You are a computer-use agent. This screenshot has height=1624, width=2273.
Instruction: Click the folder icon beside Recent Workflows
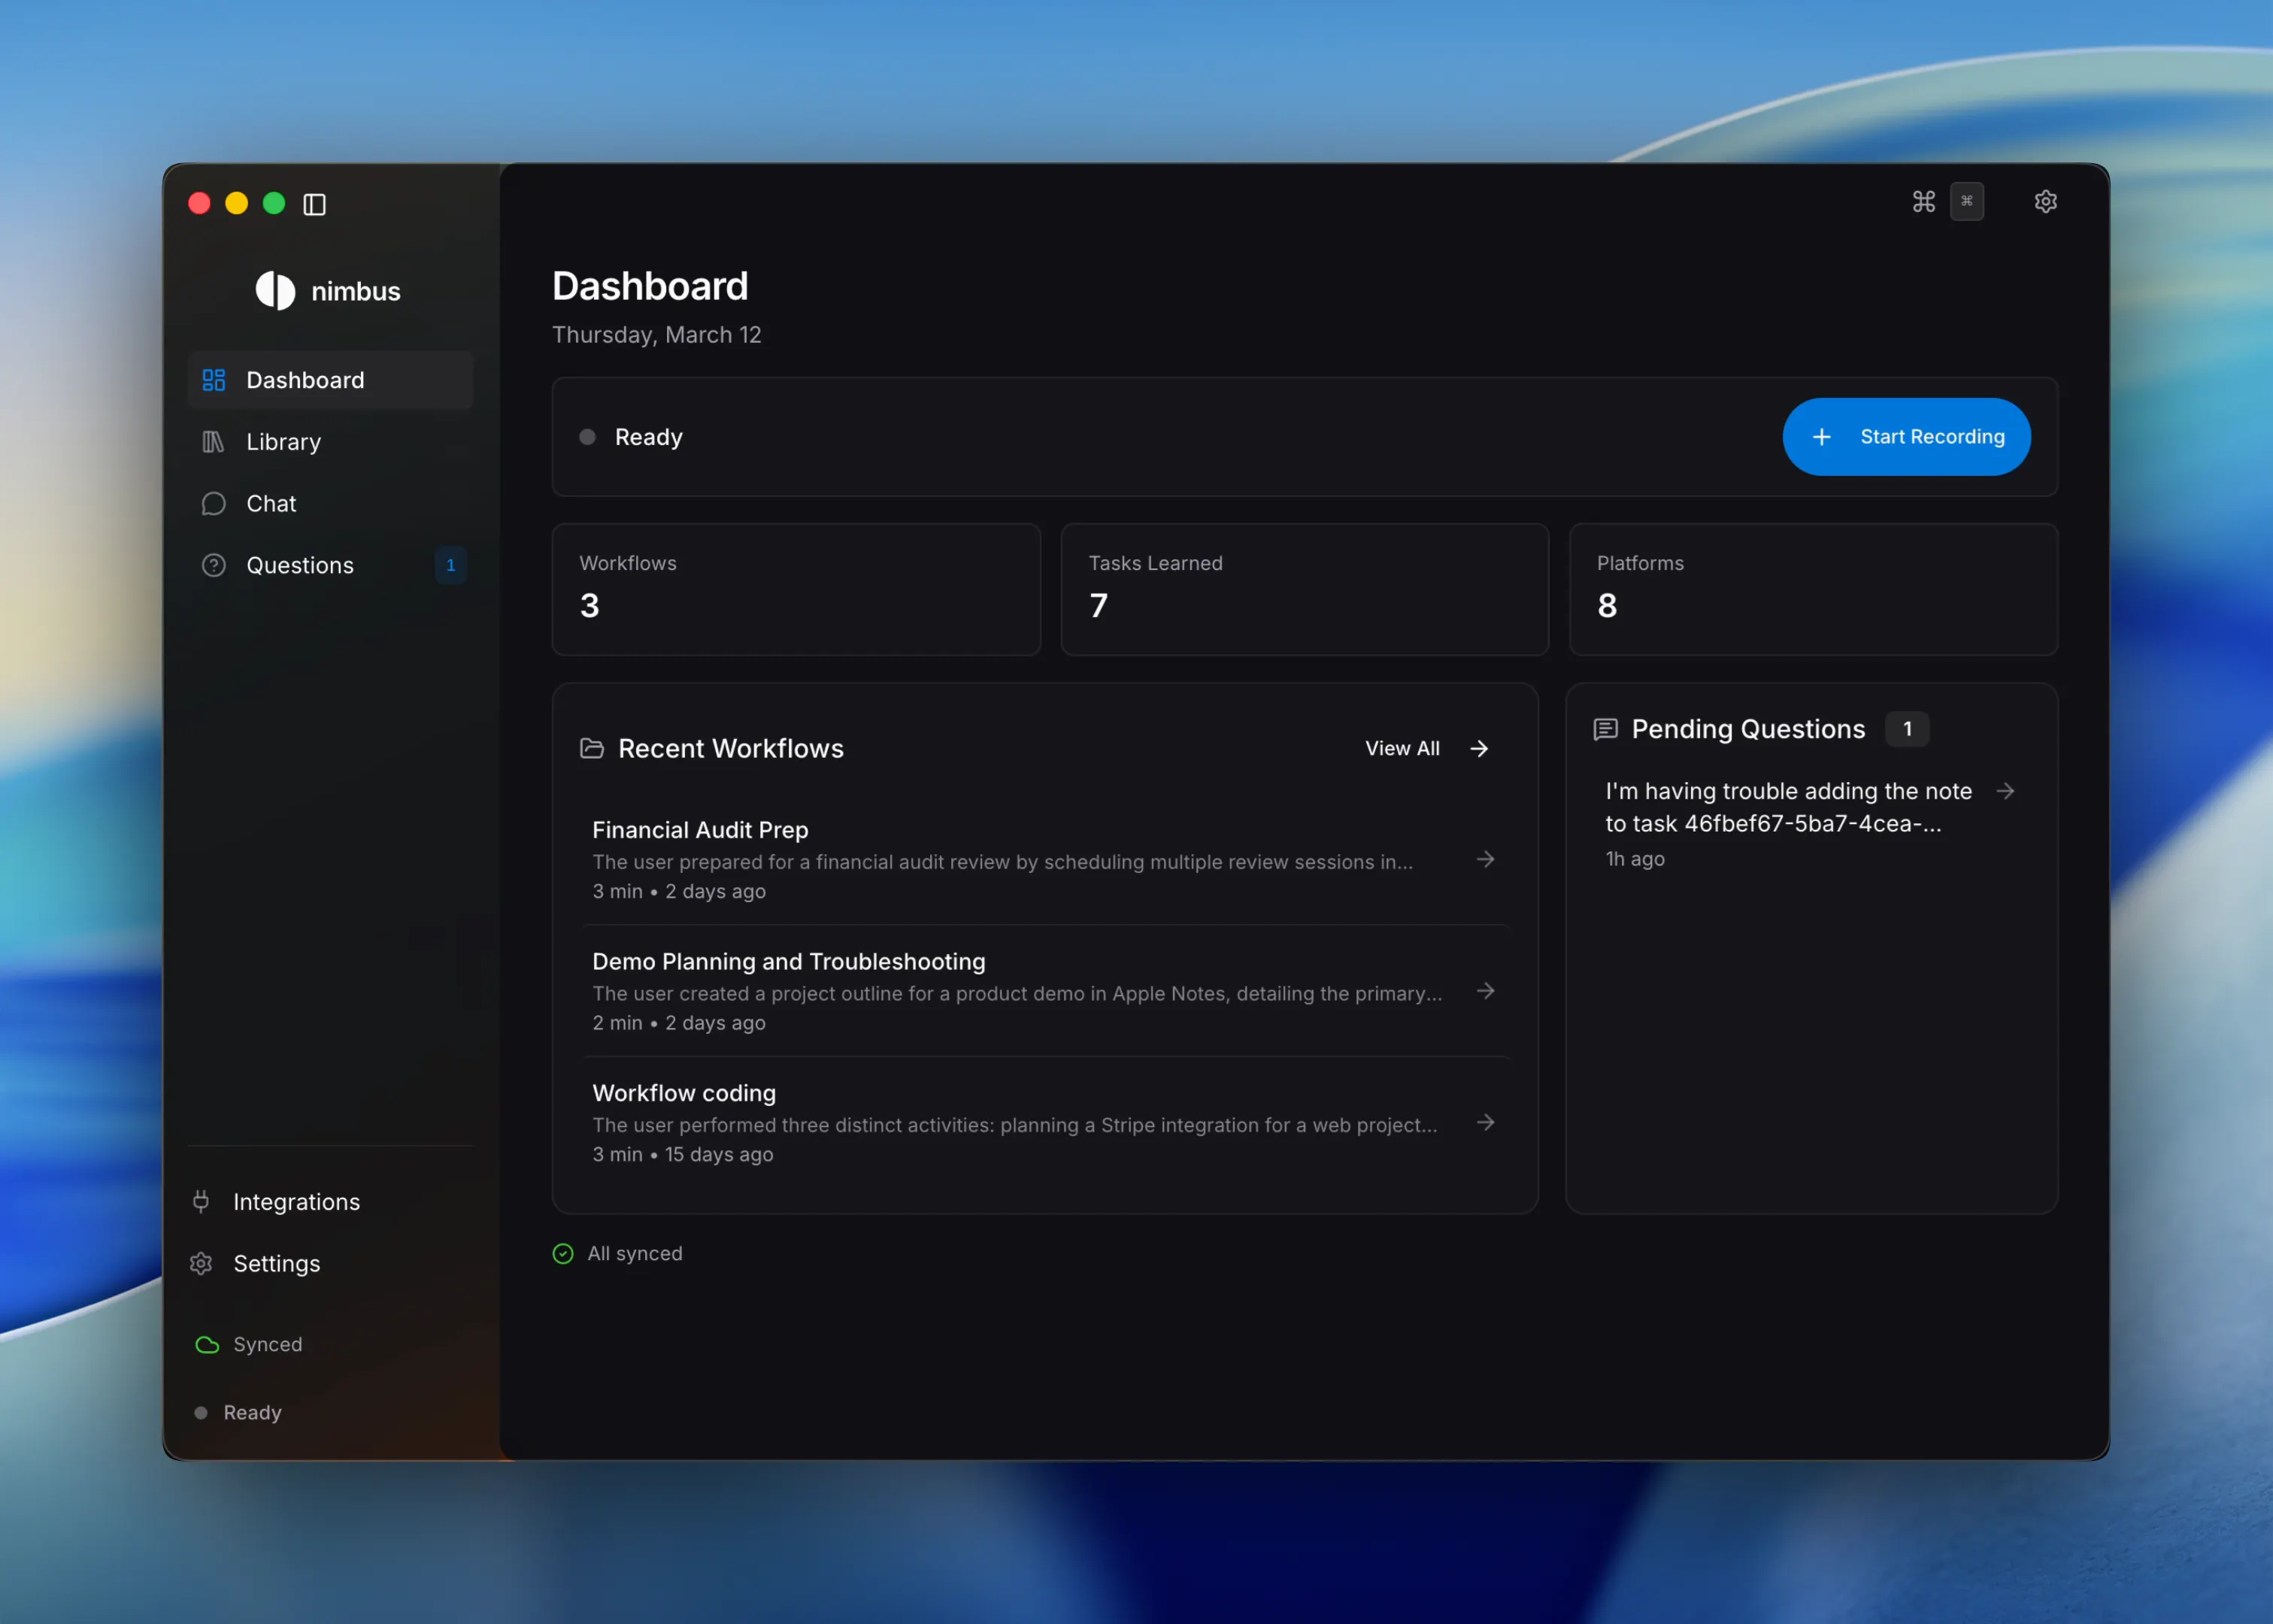tap(592, 749)
